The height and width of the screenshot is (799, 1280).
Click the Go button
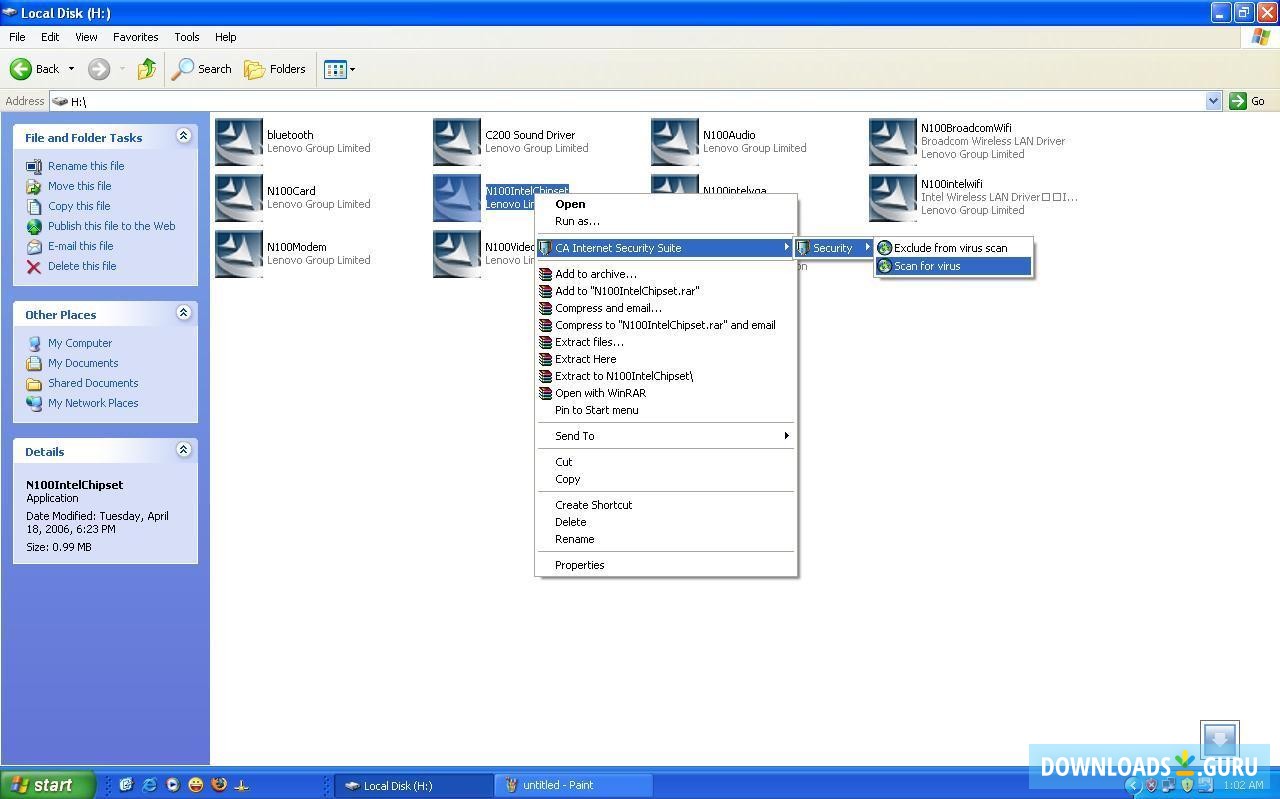coord(1248,101)
